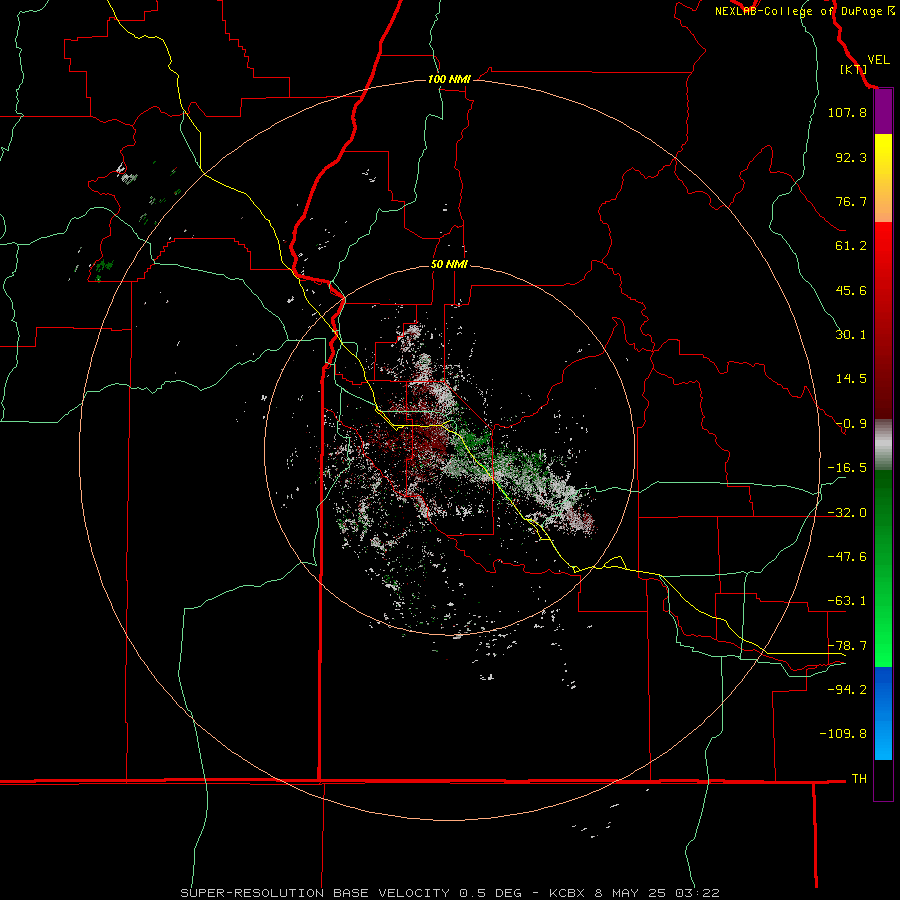The height and width of the screenshot is (900, 900).
Task: Click the 30.1 legend value
Action: pyautogui.click(x=851, y=335)
